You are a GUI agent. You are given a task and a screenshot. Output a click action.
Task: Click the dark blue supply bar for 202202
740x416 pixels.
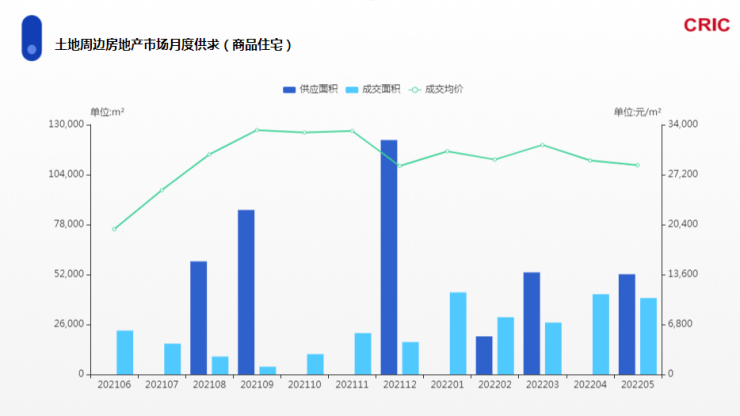[484, 355]
